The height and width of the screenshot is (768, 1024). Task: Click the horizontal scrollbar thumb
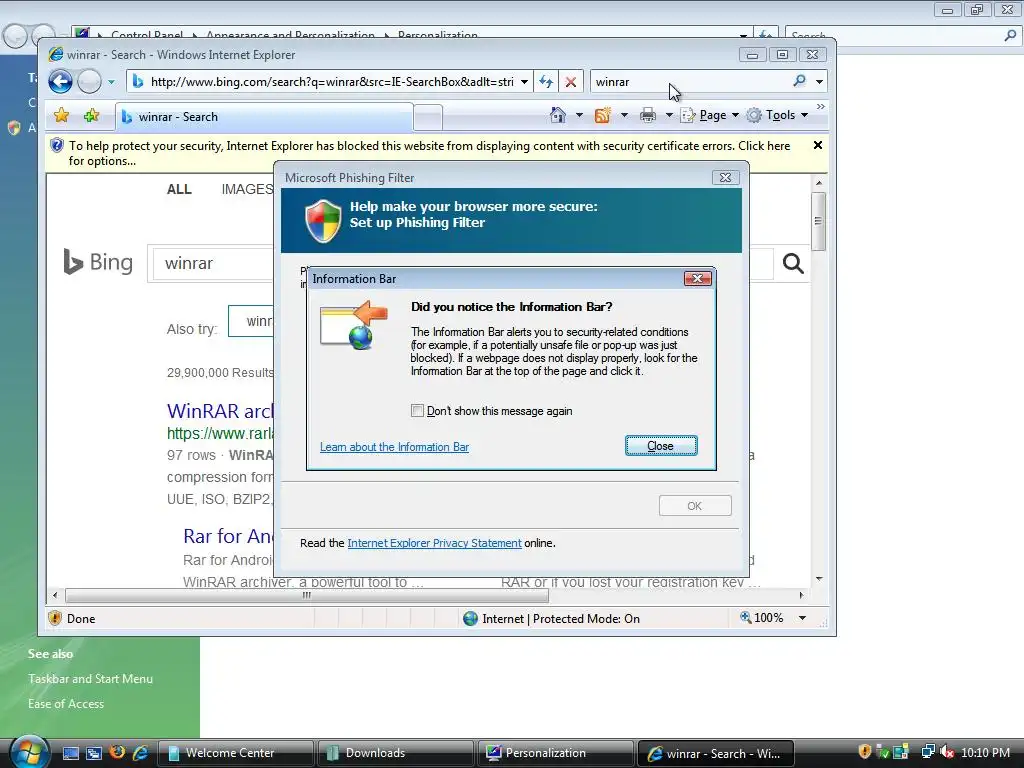pos(307,596)
